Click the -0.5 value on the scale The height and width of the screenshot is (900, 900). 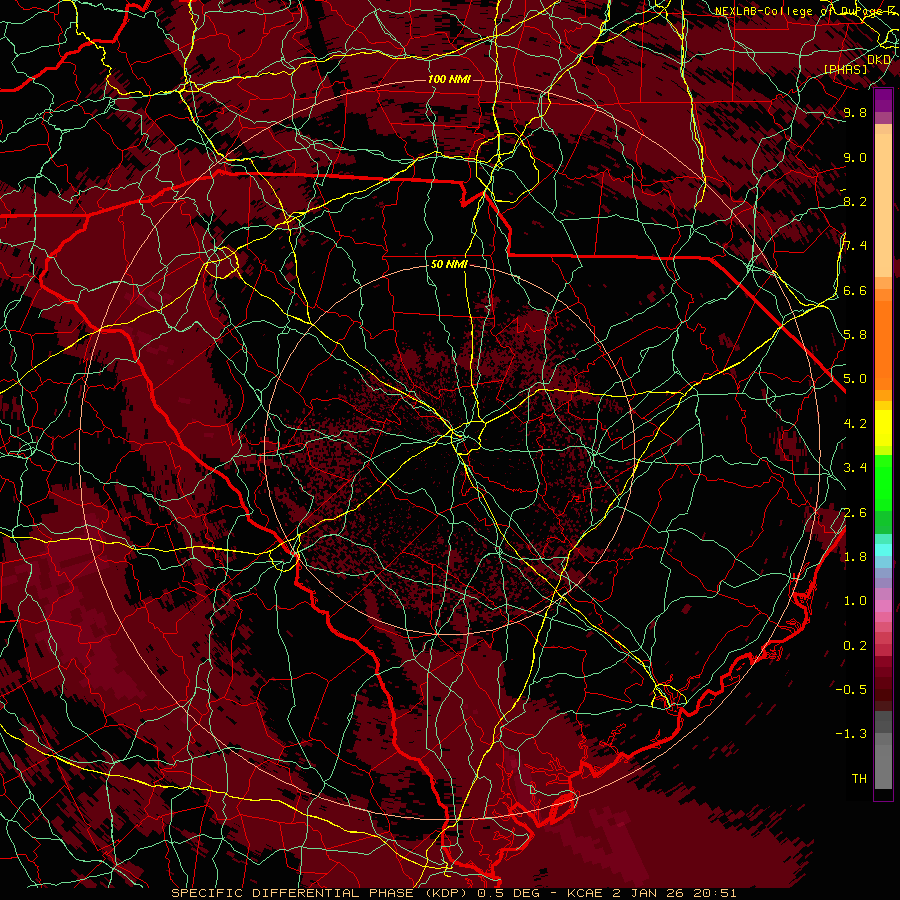click(851, 690)
